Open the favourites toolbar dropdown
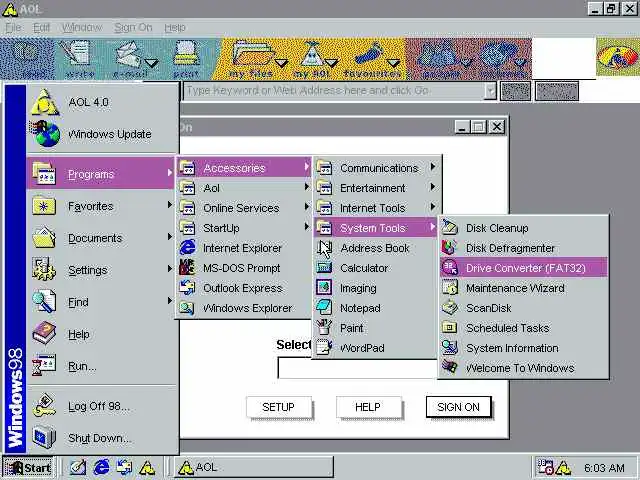The height and width of the screenshot is (480, 640). (x=393, y=63)
